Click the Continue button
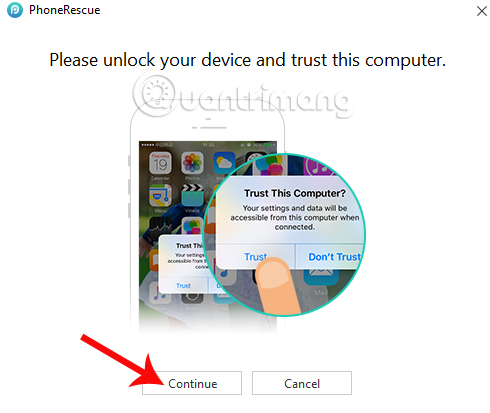Viewport: 490px width, 413px height. [x=192, y=383]
